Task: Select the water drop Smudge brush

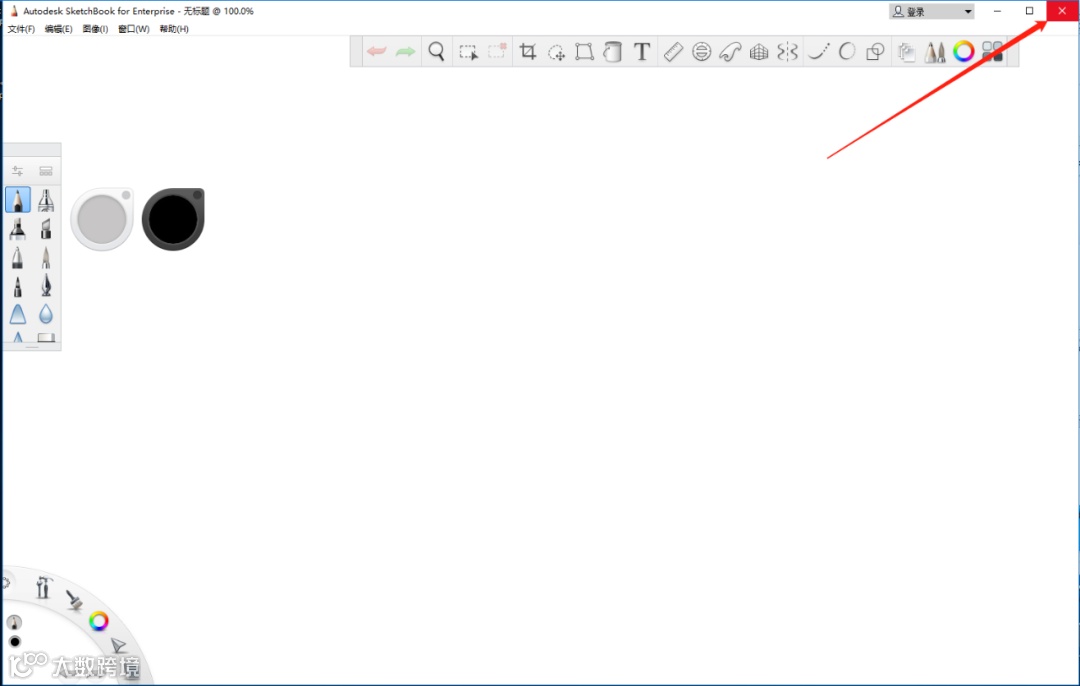Action: [46, 314]
